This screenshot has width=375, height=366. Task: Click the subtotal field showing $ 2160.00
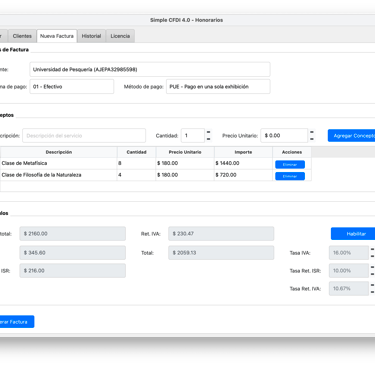click(x=73, y=234)
